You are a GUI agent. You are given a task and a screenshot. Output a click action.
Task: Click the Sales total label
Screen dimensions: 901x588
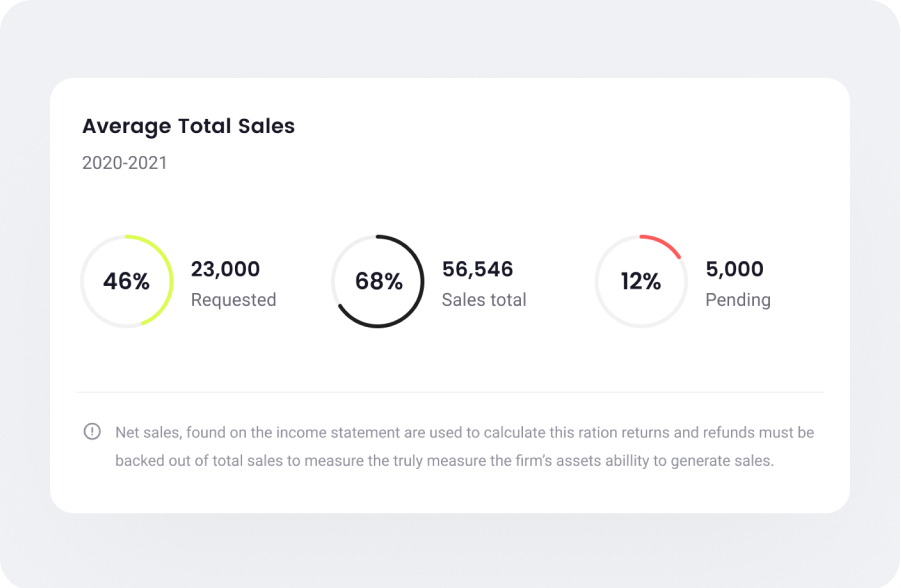tap(484, 300)
